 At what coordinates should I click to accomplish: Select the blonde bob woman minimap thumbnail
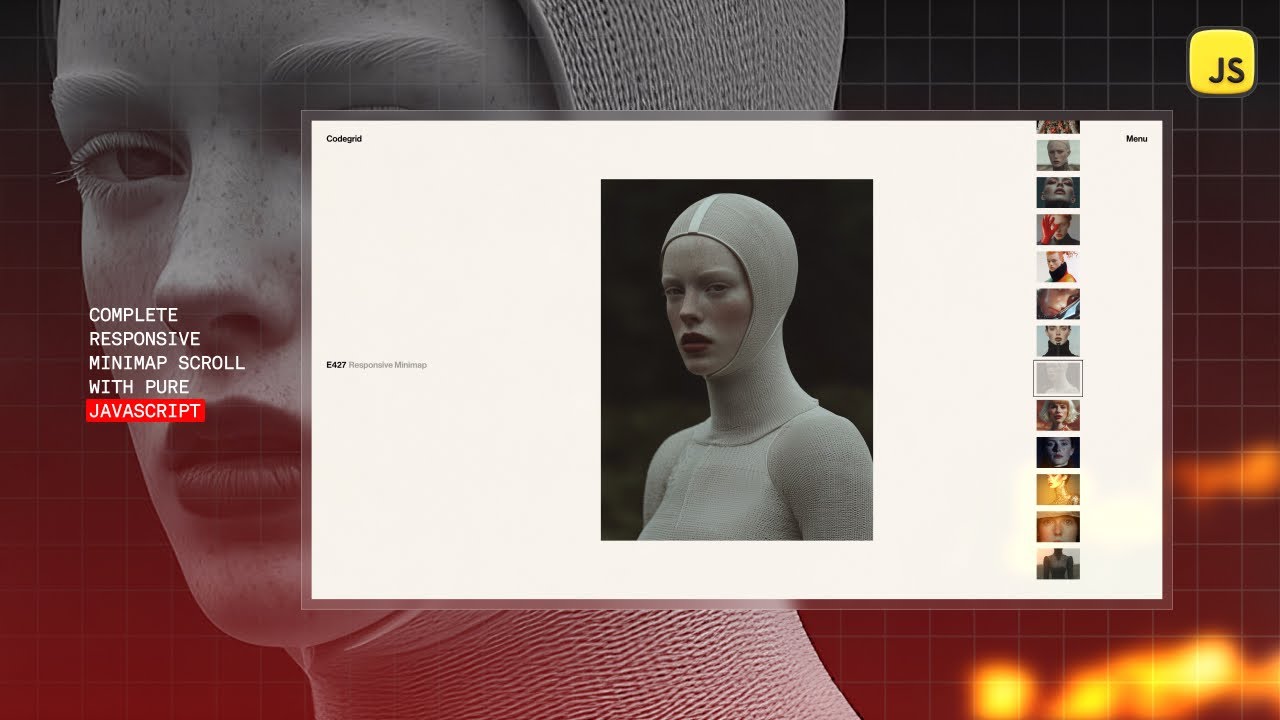click(x=1058, y=415)
